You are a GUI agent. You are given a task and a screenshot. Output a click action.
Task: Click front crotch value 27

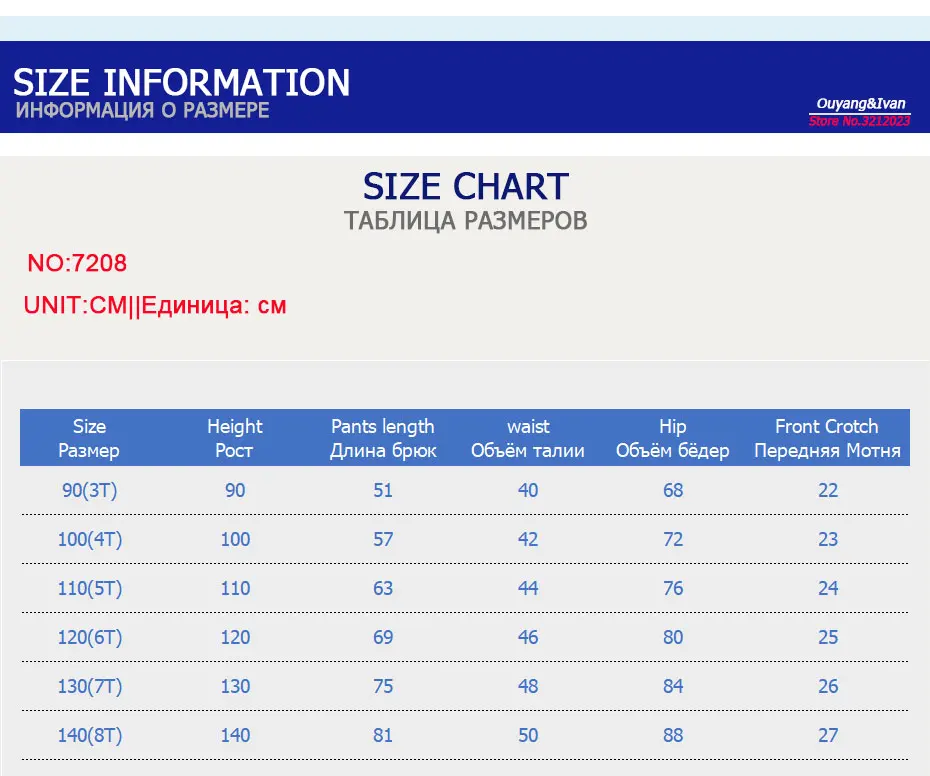click(x=828, y=736)
